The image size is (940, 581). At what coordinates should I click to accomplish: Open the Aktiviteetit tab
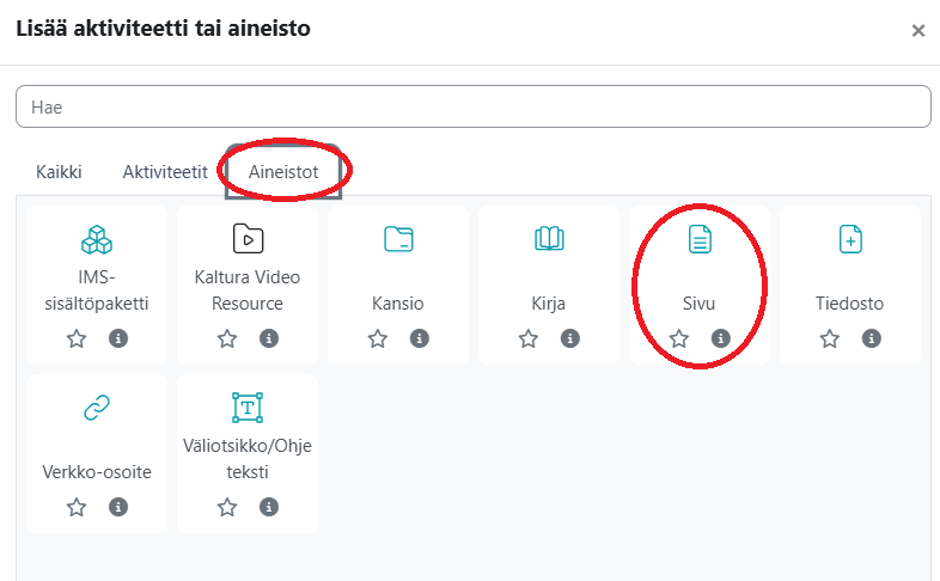tap(165, 172)
